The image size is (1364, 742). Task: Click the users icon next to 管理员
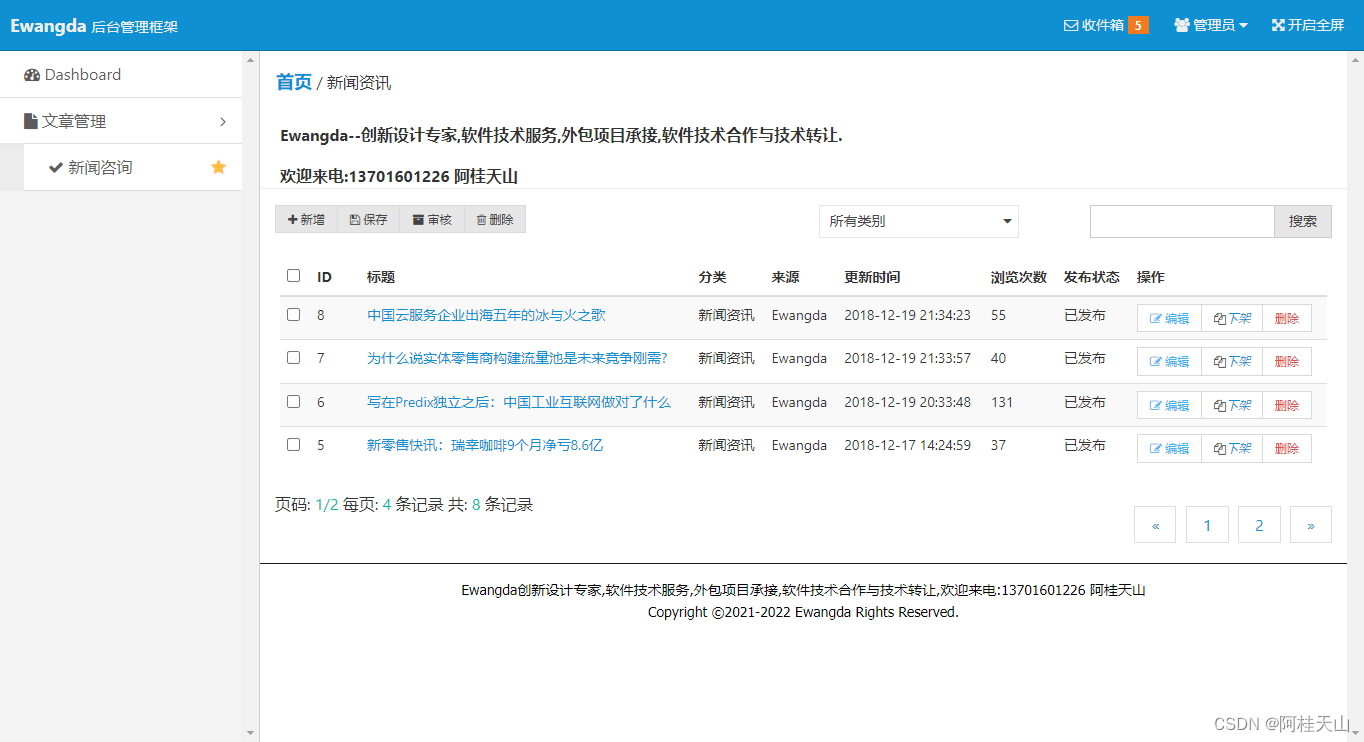tap(1182, 25)
